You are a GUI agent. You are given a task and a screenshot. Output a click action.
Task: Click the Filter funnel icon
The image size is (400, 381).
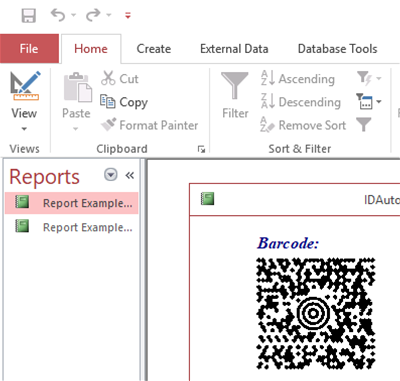(x=235, y=86)
